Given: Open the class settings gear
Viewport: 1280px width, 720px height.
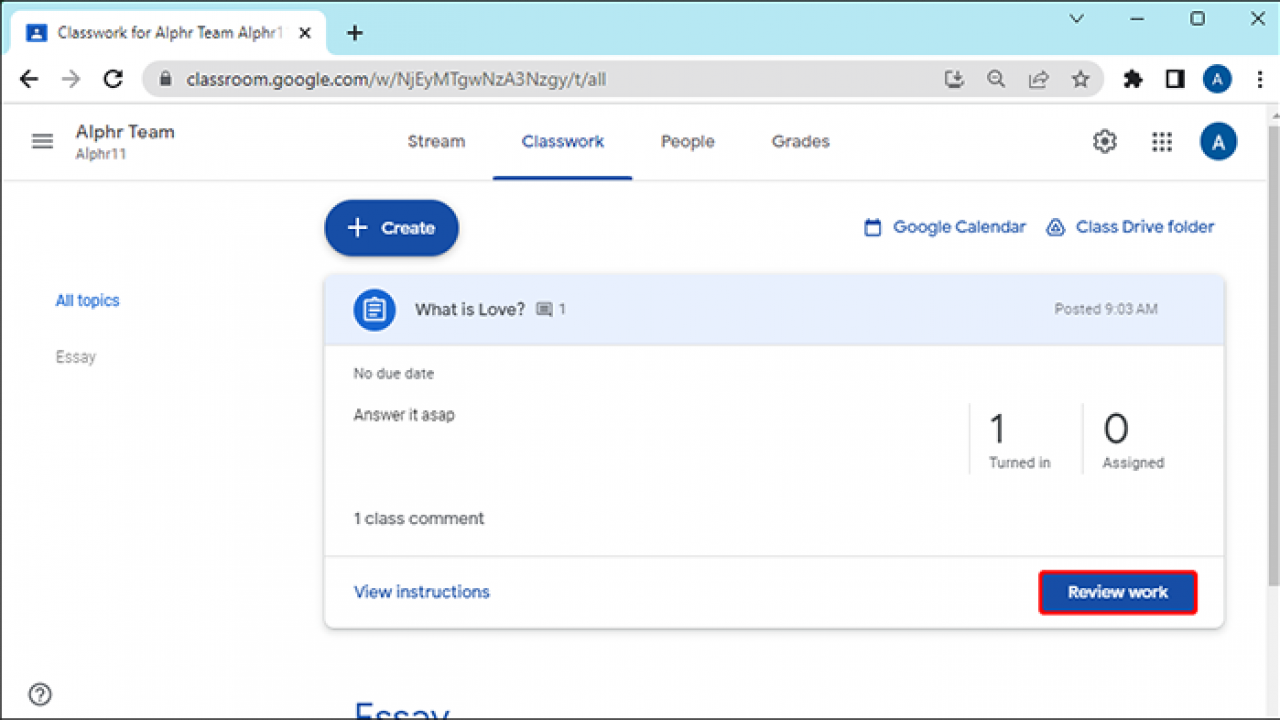Looking at the screenshot, I should click(1104, 141).
